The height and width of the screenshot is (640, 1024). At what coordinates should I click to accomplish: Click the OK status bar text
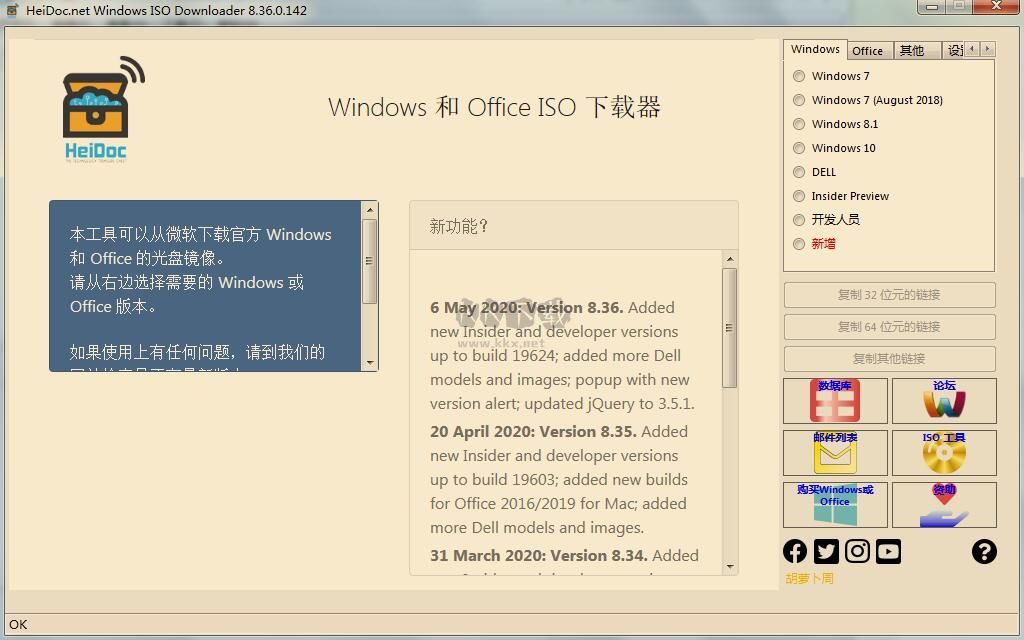(18, 624)
